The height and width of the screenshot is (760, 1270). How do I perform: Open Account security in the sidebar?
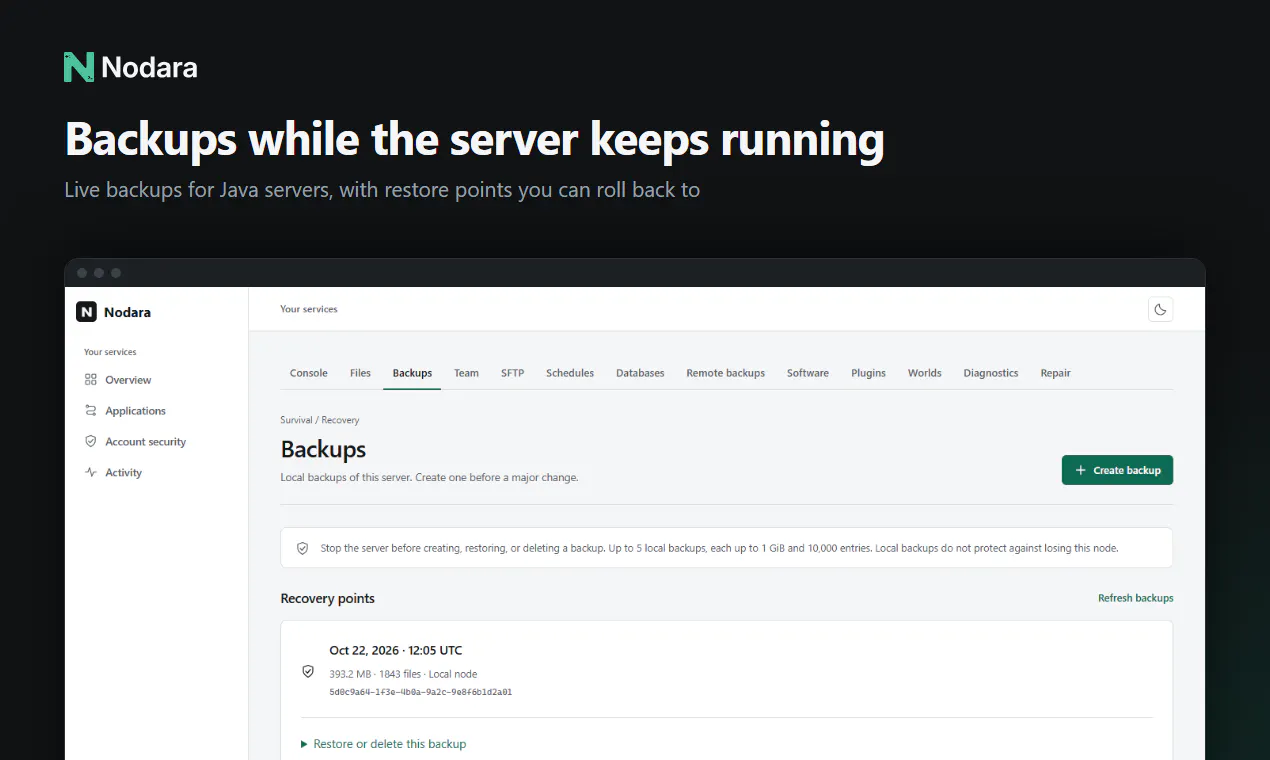click(x=145, y=442)
